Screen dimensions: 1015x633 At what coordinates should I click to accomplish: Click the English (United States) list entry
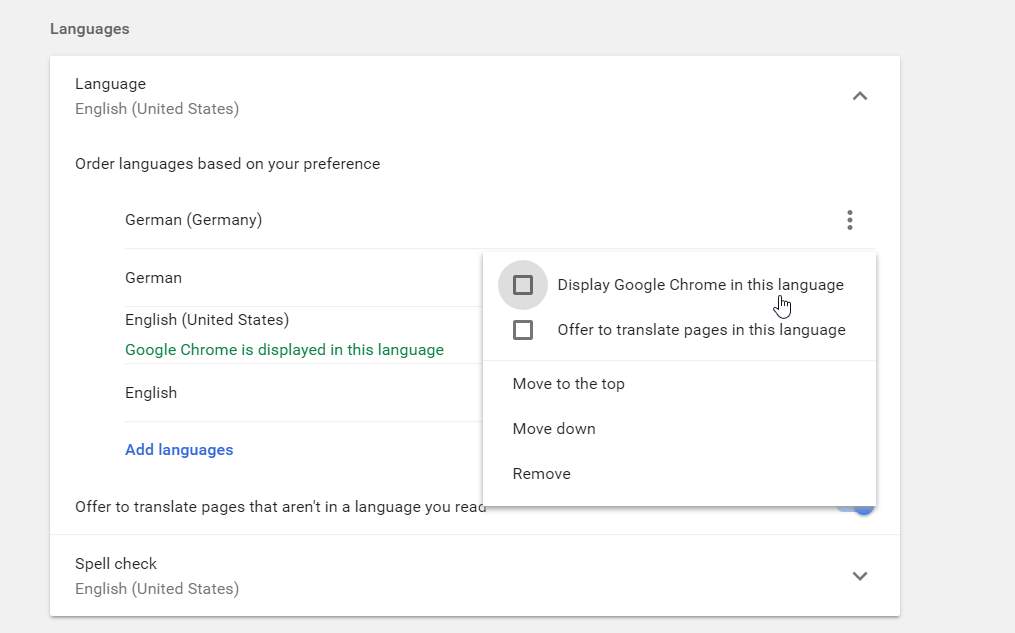pyautogui.click(x=207, y=320)
